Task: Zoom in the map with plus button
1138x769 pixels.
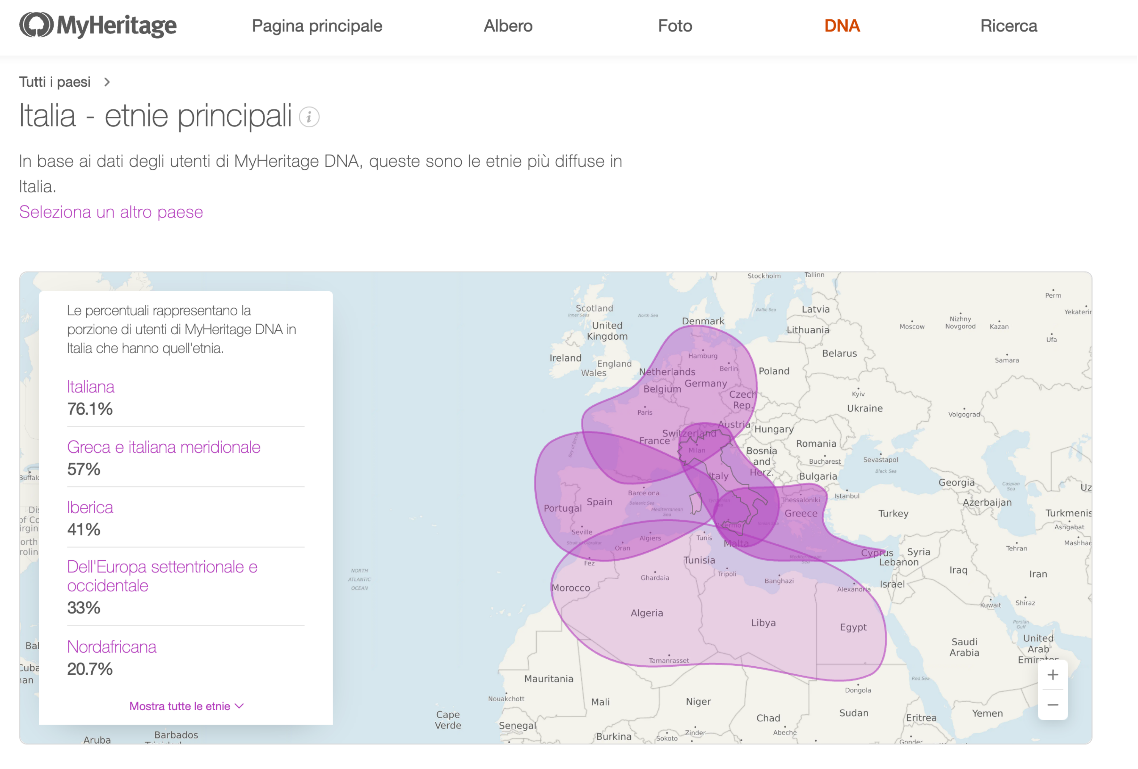Action: (1052, 675)
